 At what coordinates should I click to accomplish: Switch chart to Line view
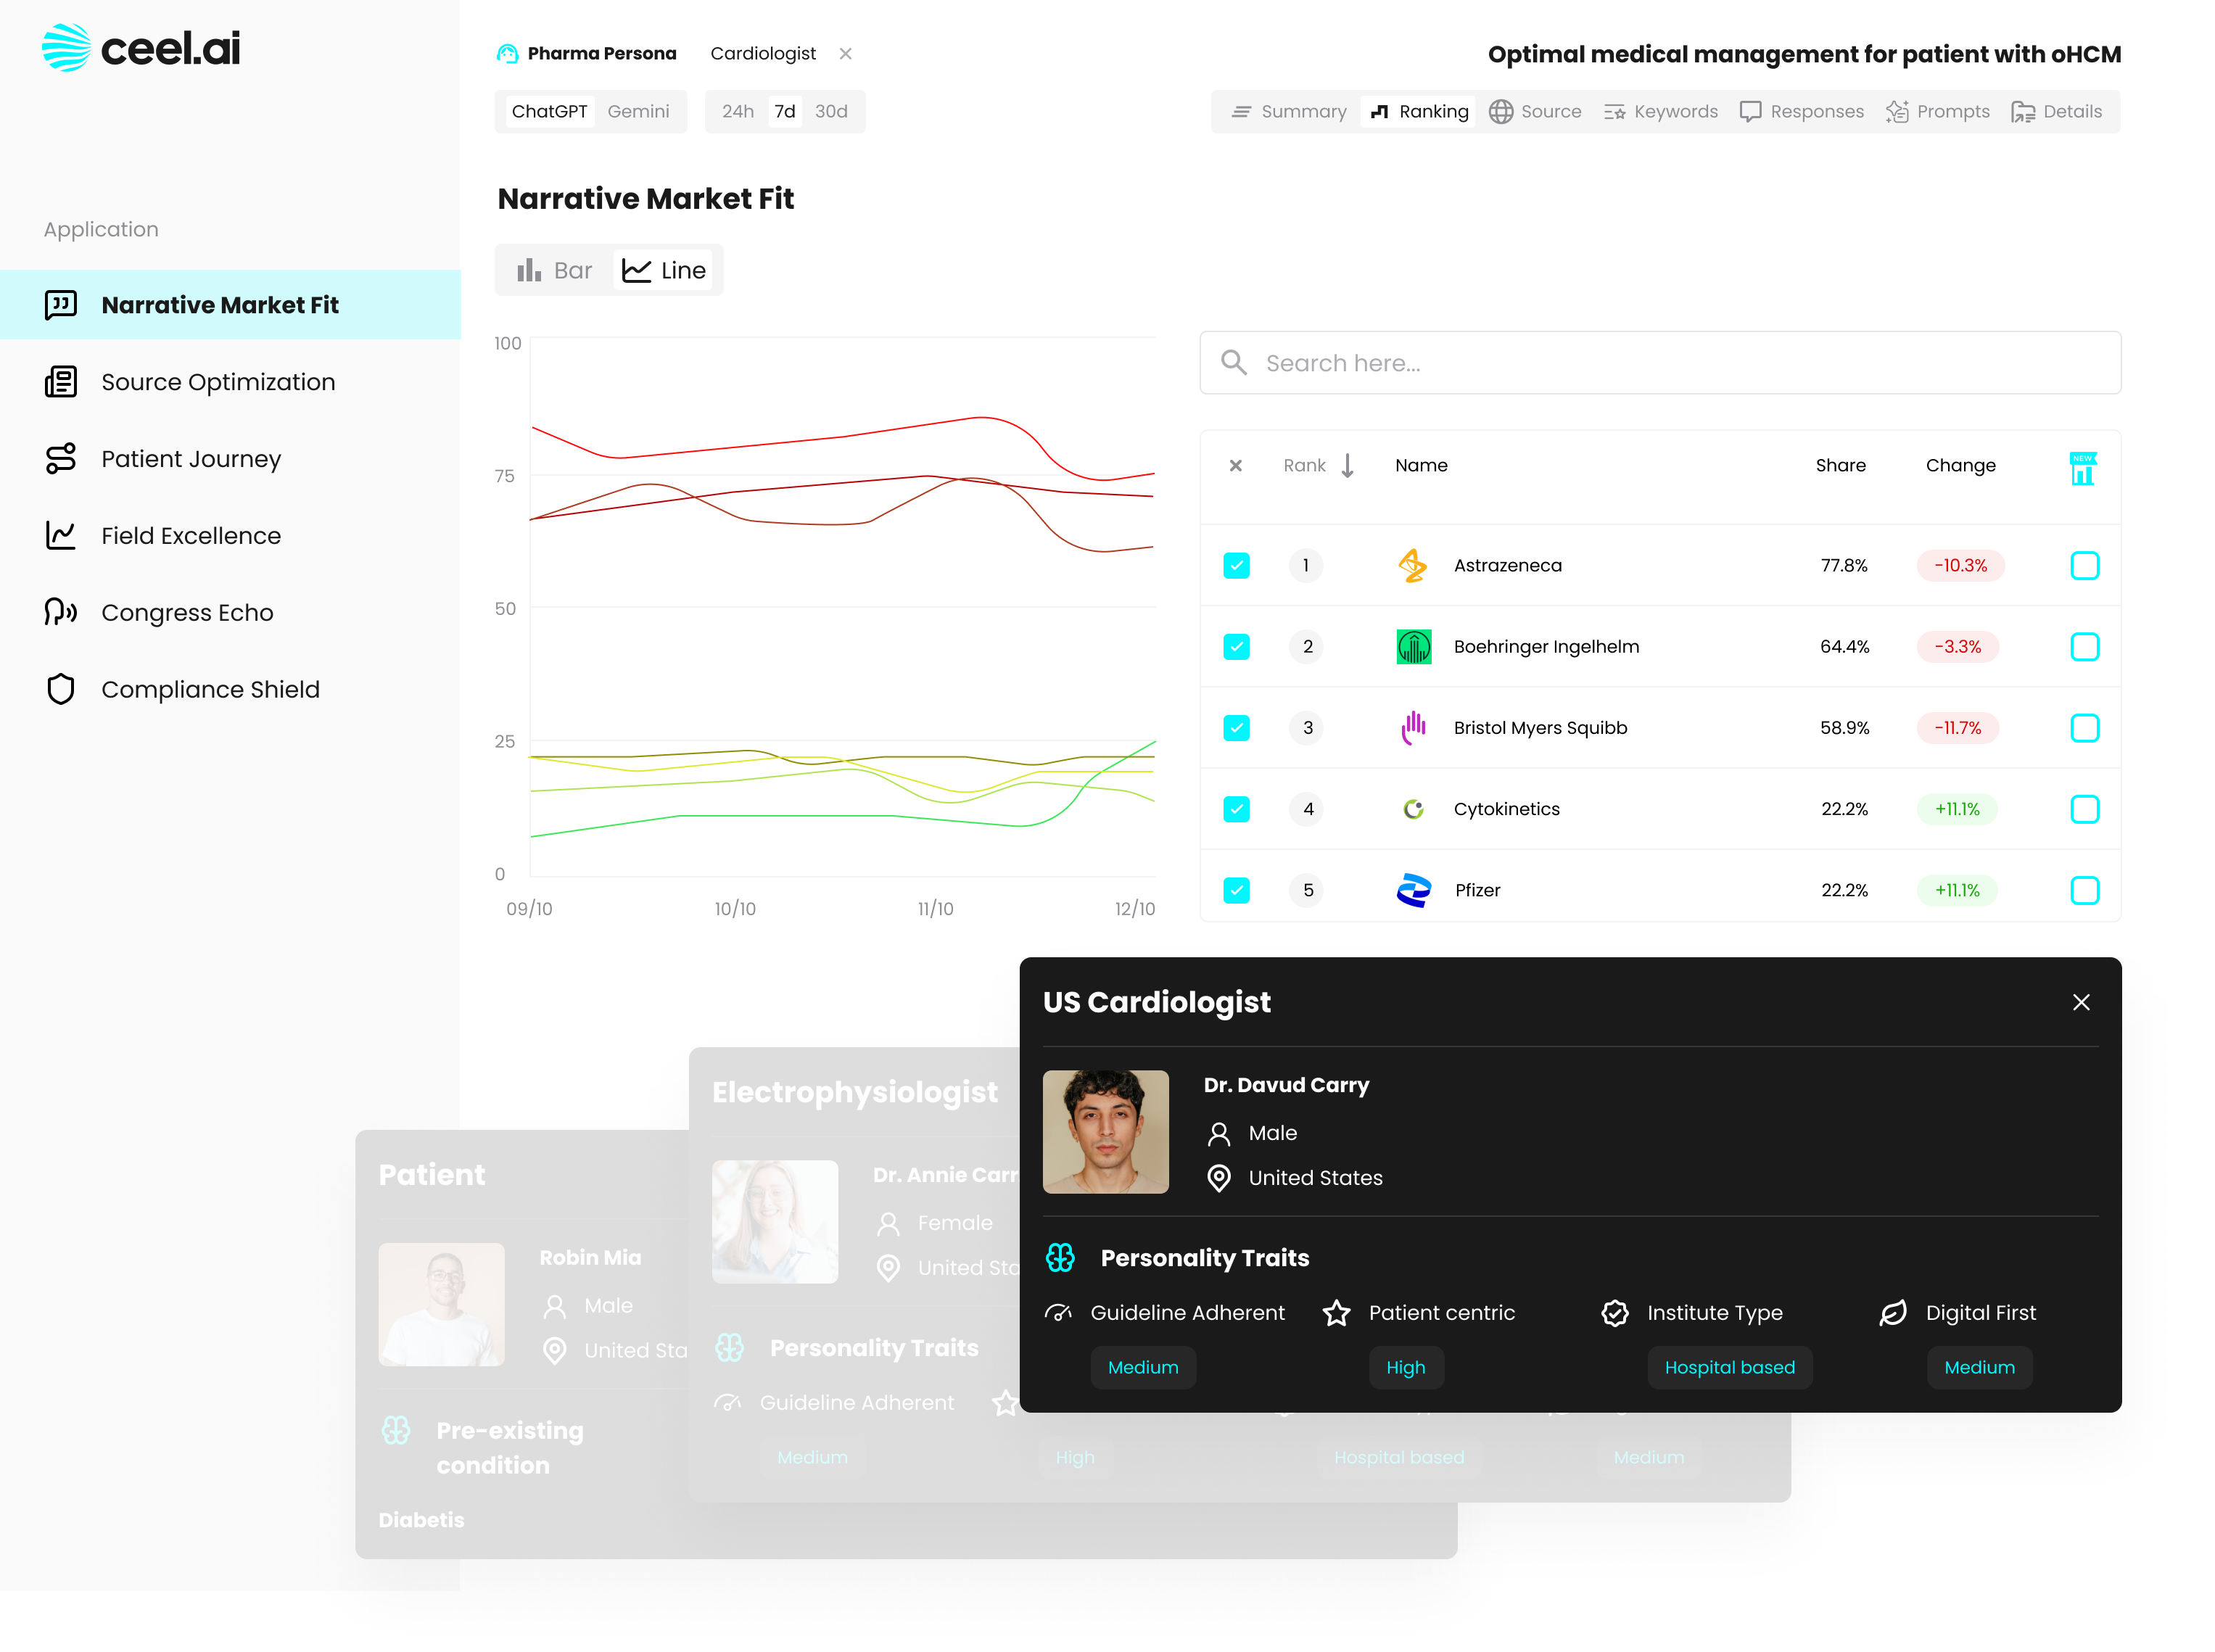pyautogui.click(x=664, y=270)
